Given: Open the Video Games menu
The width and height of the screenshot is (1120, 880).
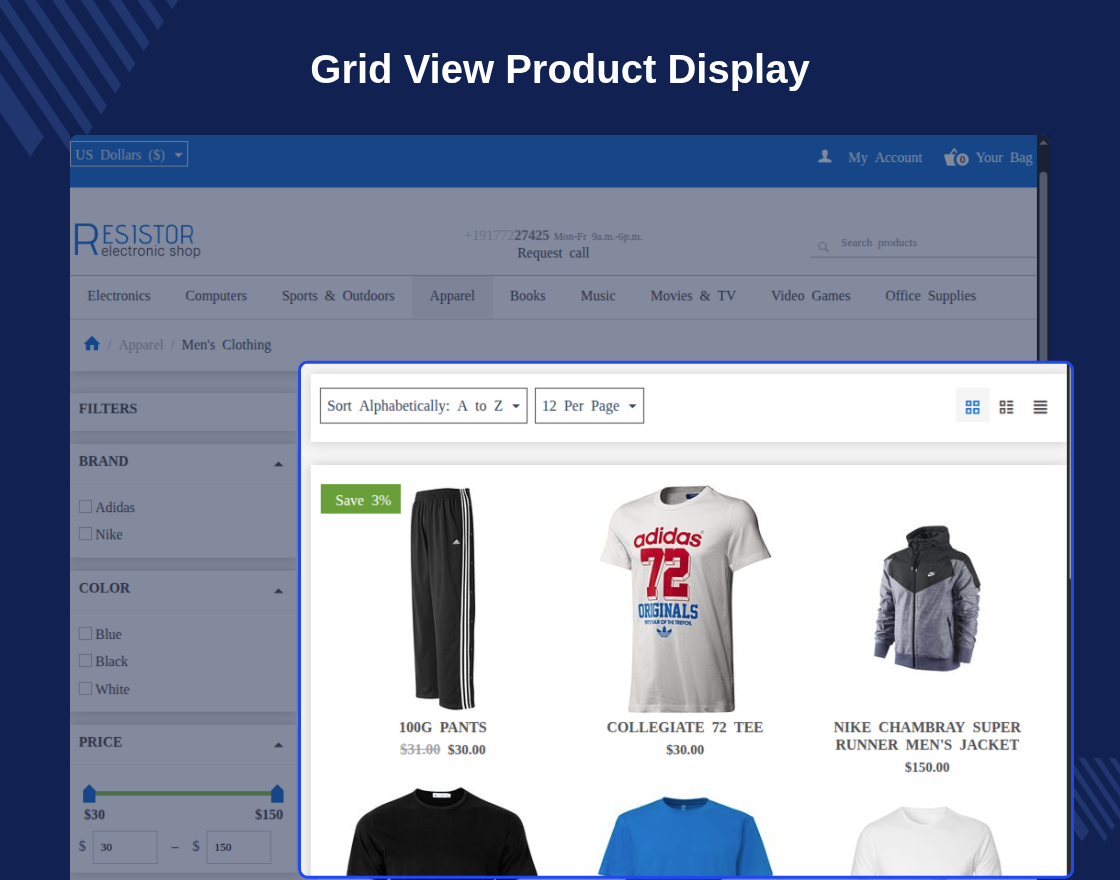Looking at the screenshot, I should [811, 296].
